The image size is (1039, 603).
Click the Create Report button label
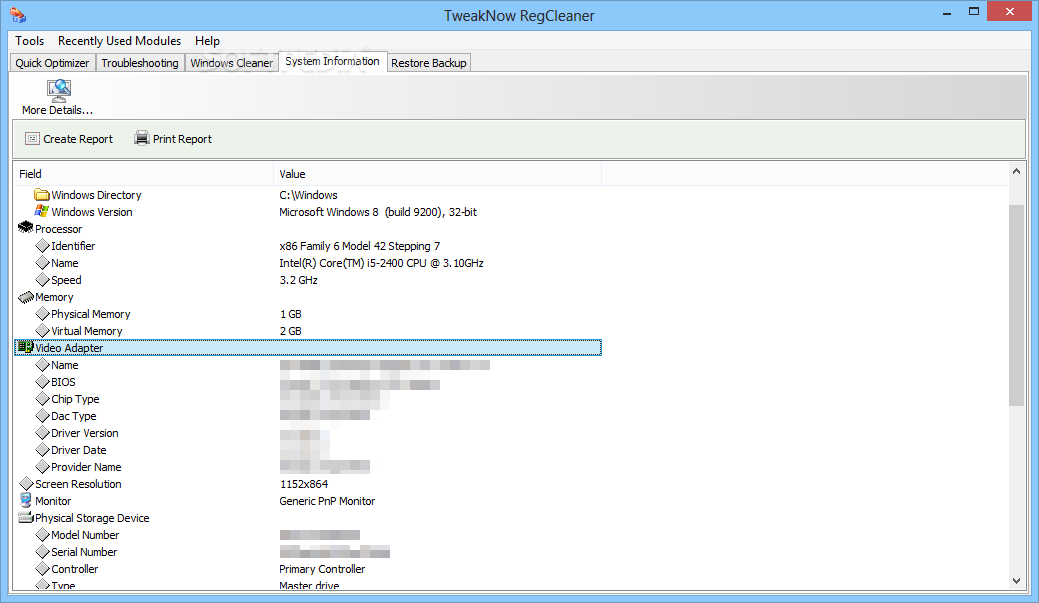tap(78, 139)
